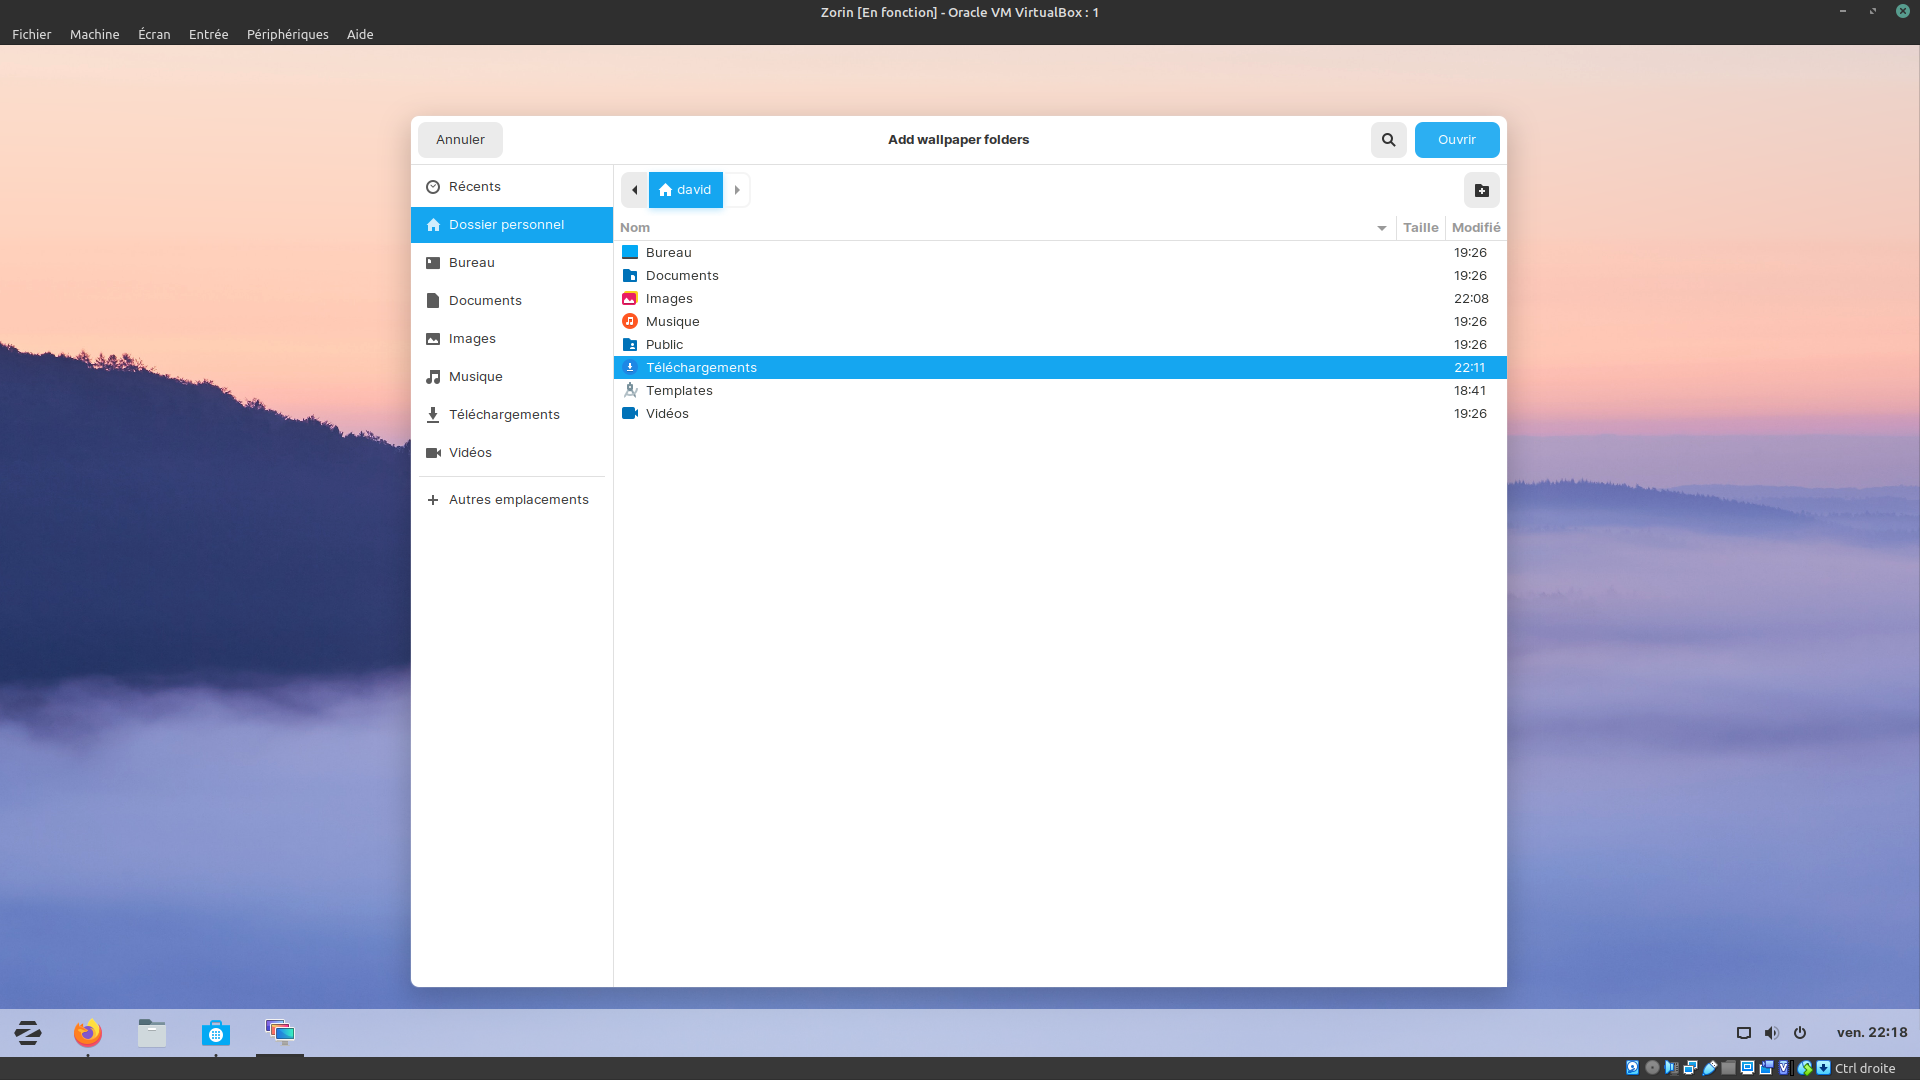This screenshot has width=1920, height=1080.
Task: Select Récents in the sidebar
Action: click(x=474, y=187)
